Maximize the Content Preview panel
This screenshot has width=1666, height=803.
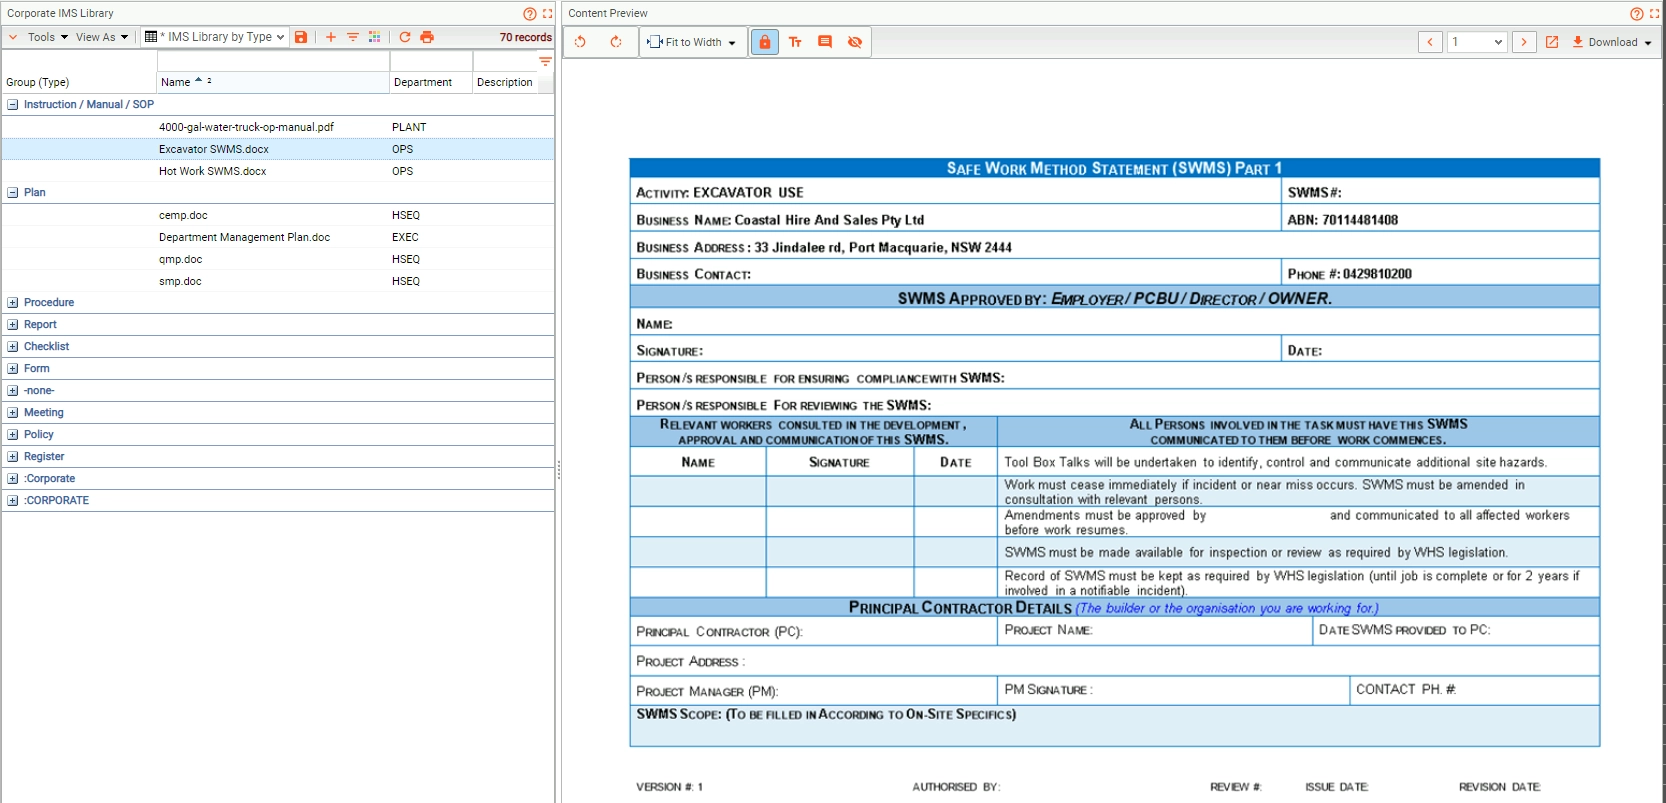coord(1654,14)
